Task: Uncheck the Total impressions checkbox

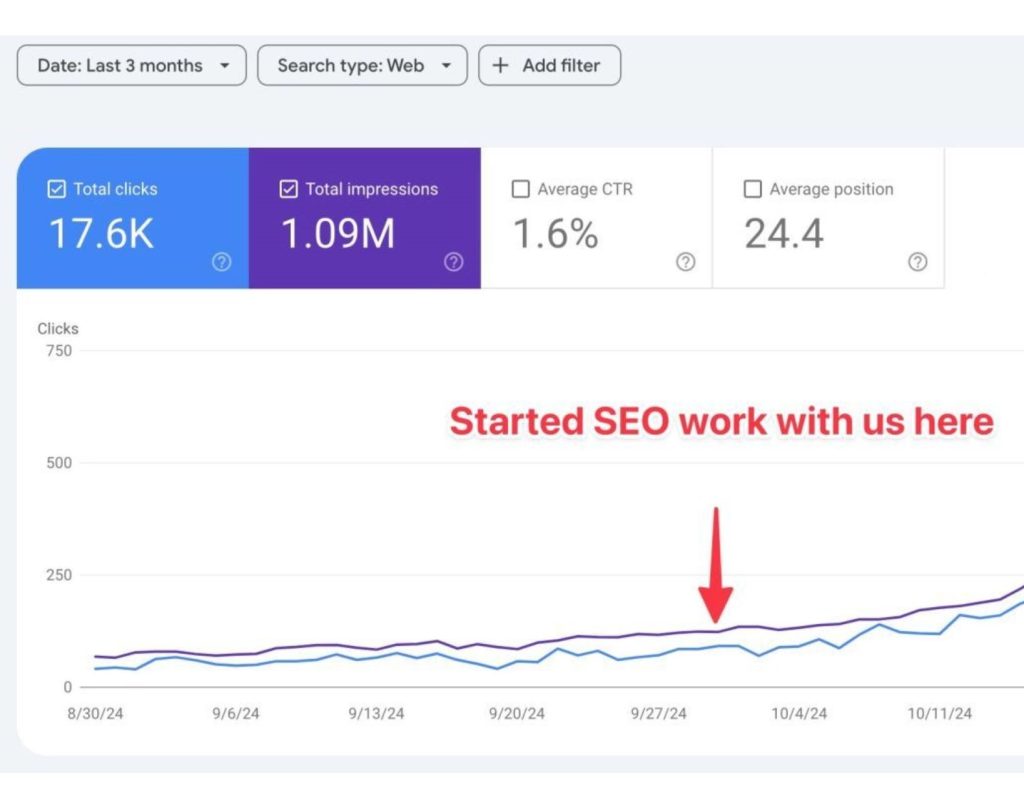Action: [x=289, y=189]
